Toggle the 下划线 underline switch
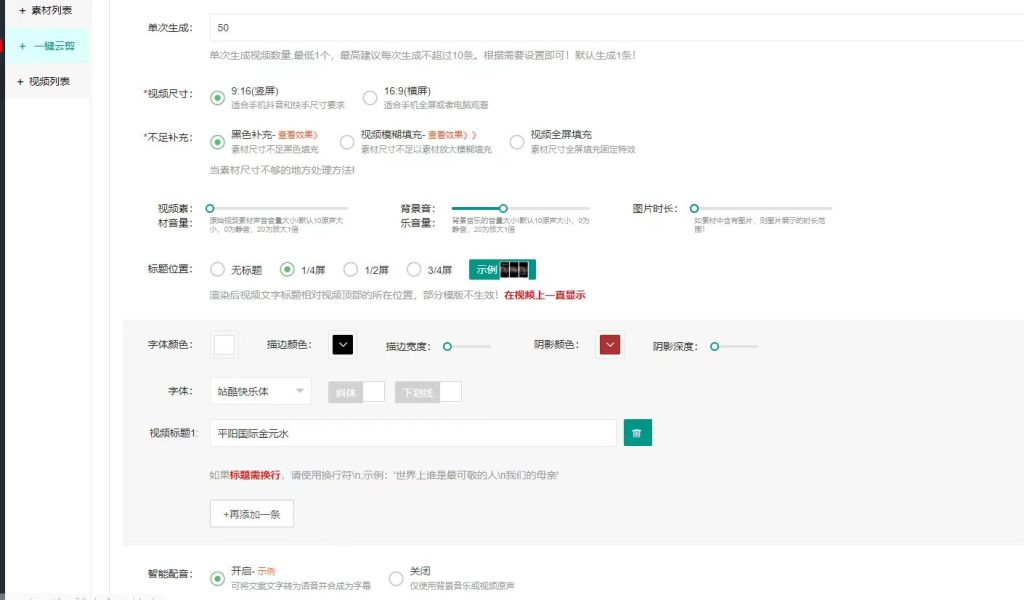The width and height of the screenshot is (1024, 600). click(x=428, y=392)
